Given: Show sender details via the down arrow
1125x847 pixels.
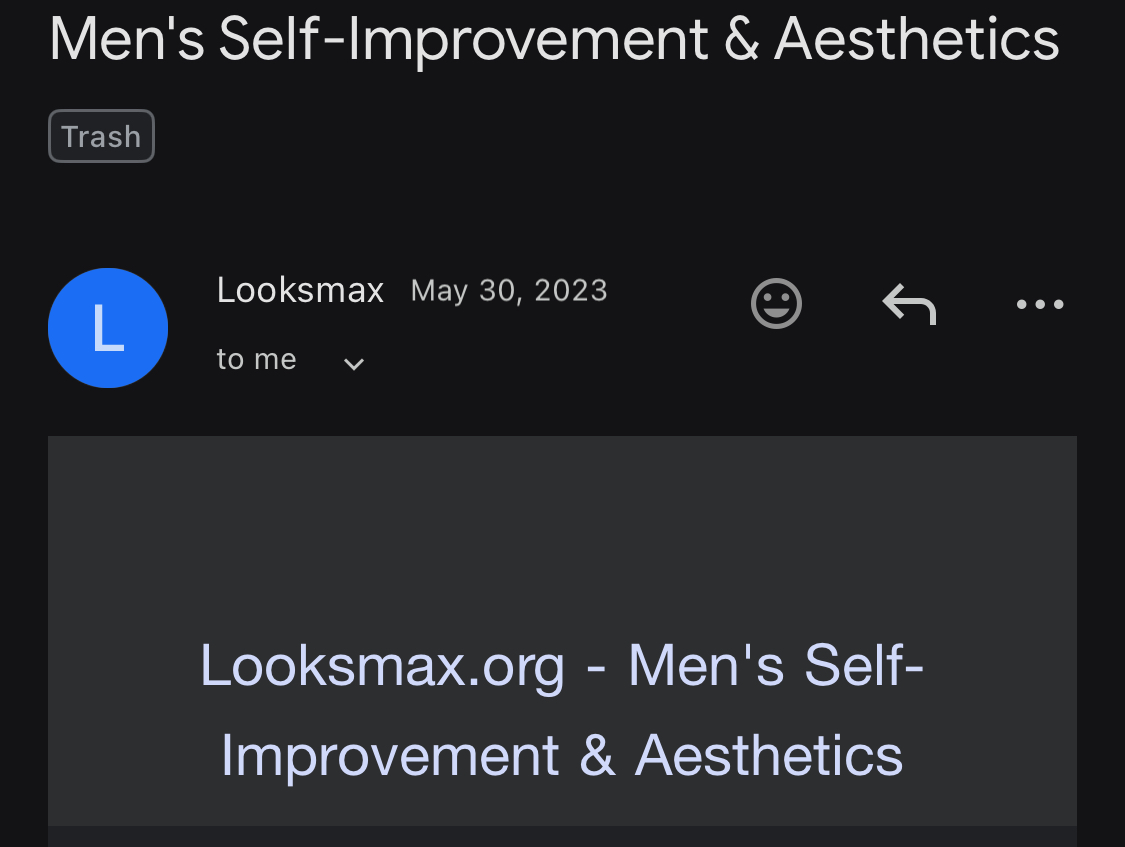Looking at the screenshot, I should point(353,363).
